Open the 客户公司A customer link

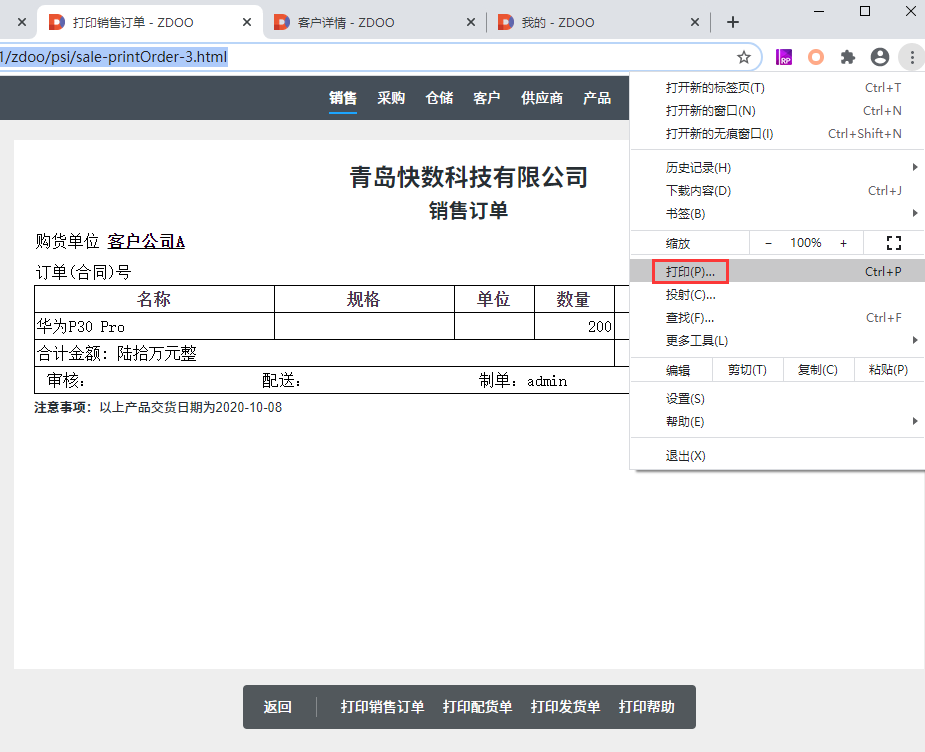click(146, 241)
